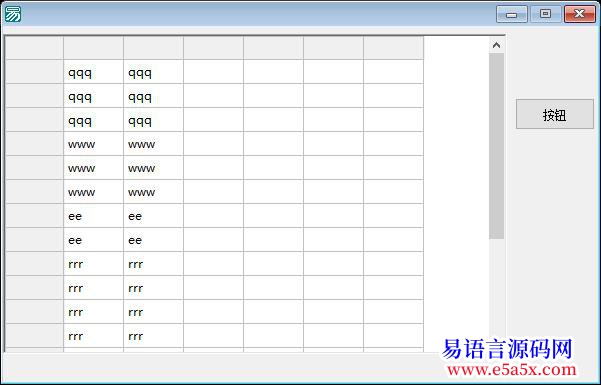Select the upper ee cell in the left text column
The height and width of the screenshot is (385, 601).
coord(94,216)
